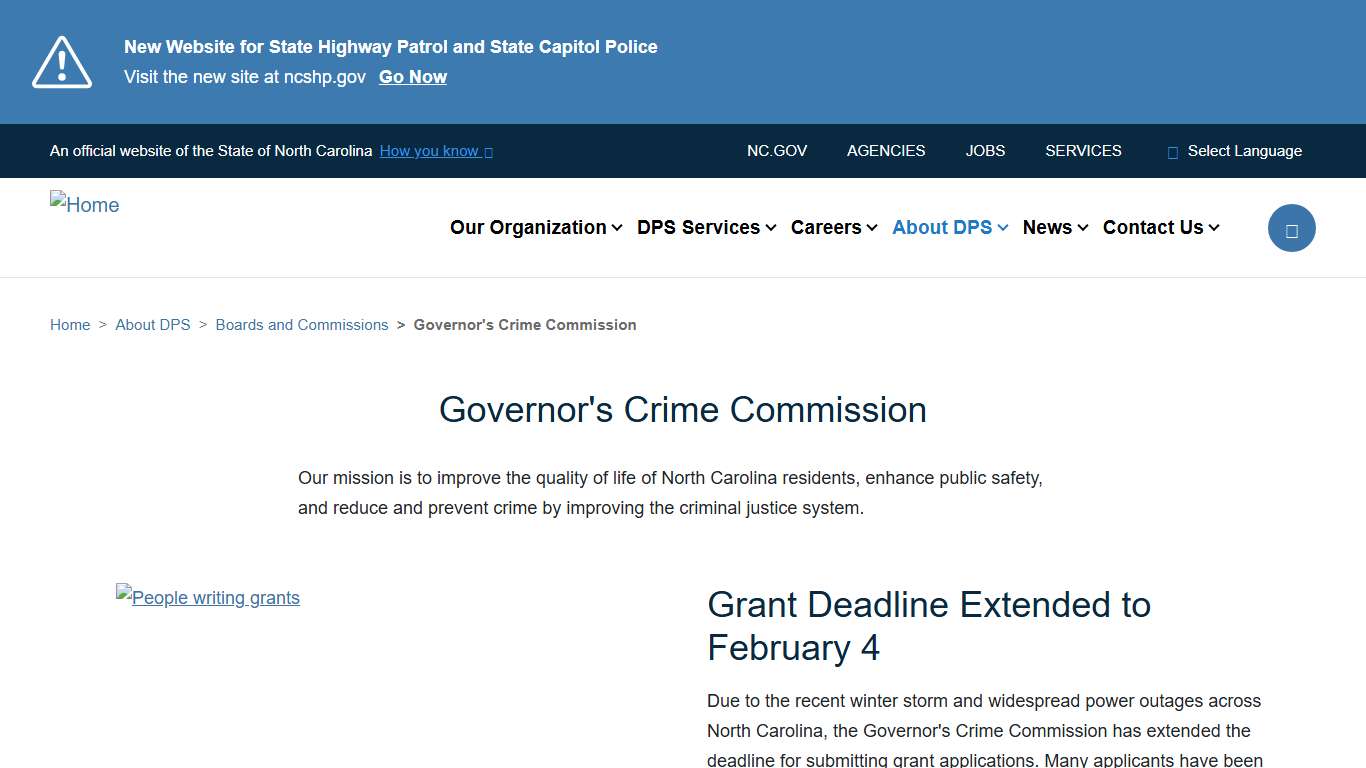This screenshot has width=1366, height=768.
Task: Click the Home logo image
Action: point(84,204)
